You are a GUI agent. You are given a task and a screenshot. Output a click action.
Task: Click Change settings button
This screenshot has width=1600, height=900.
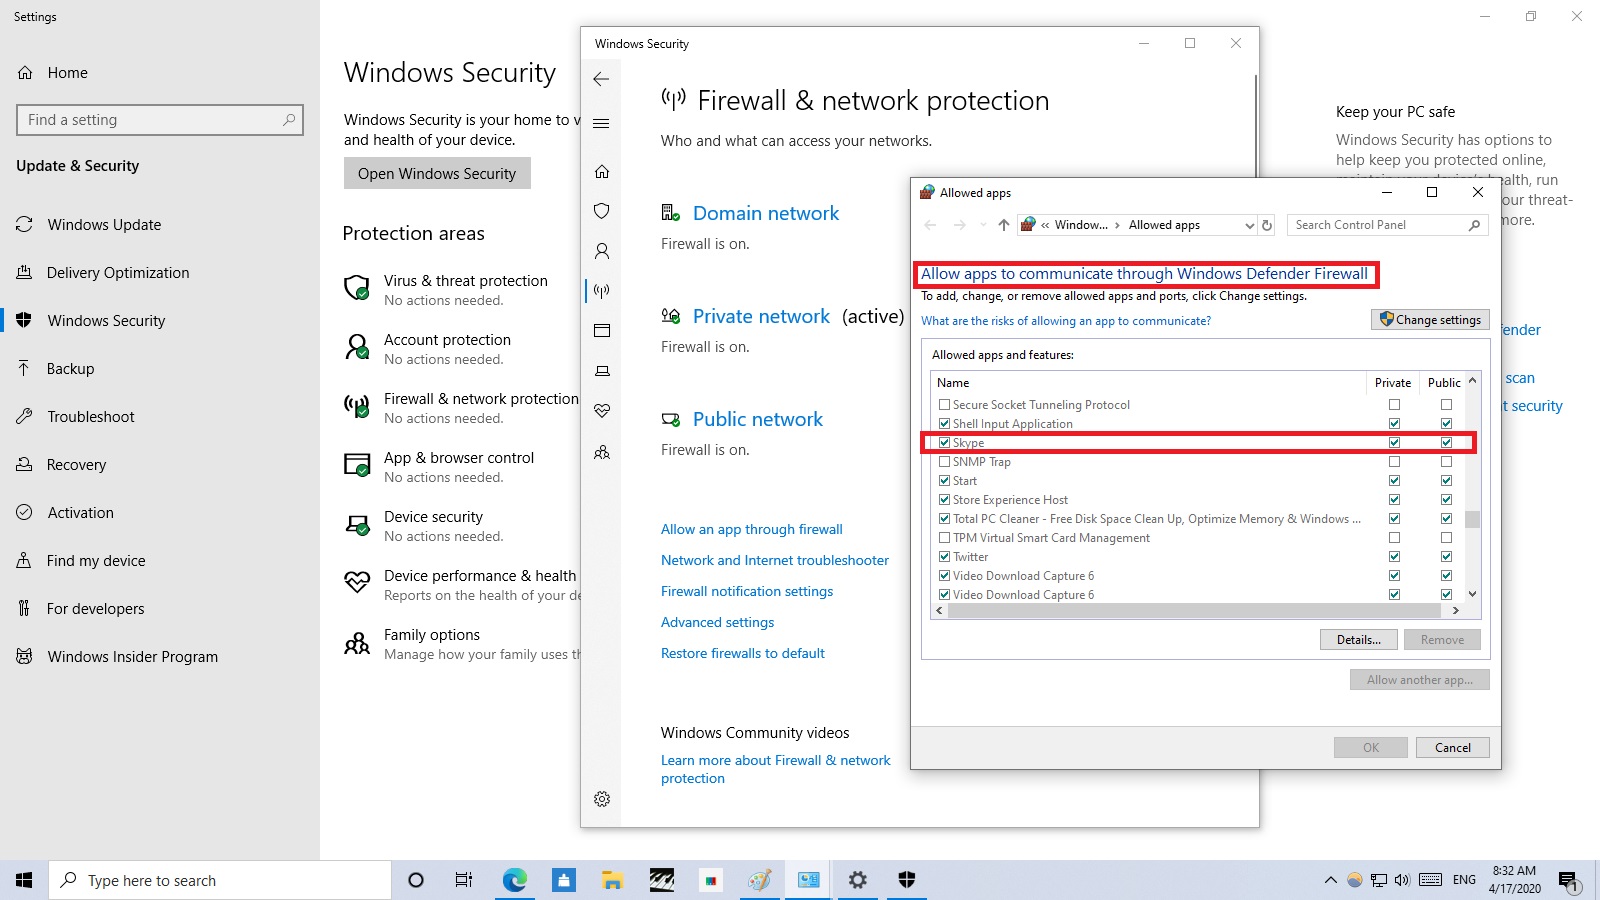click(1430, 320)
